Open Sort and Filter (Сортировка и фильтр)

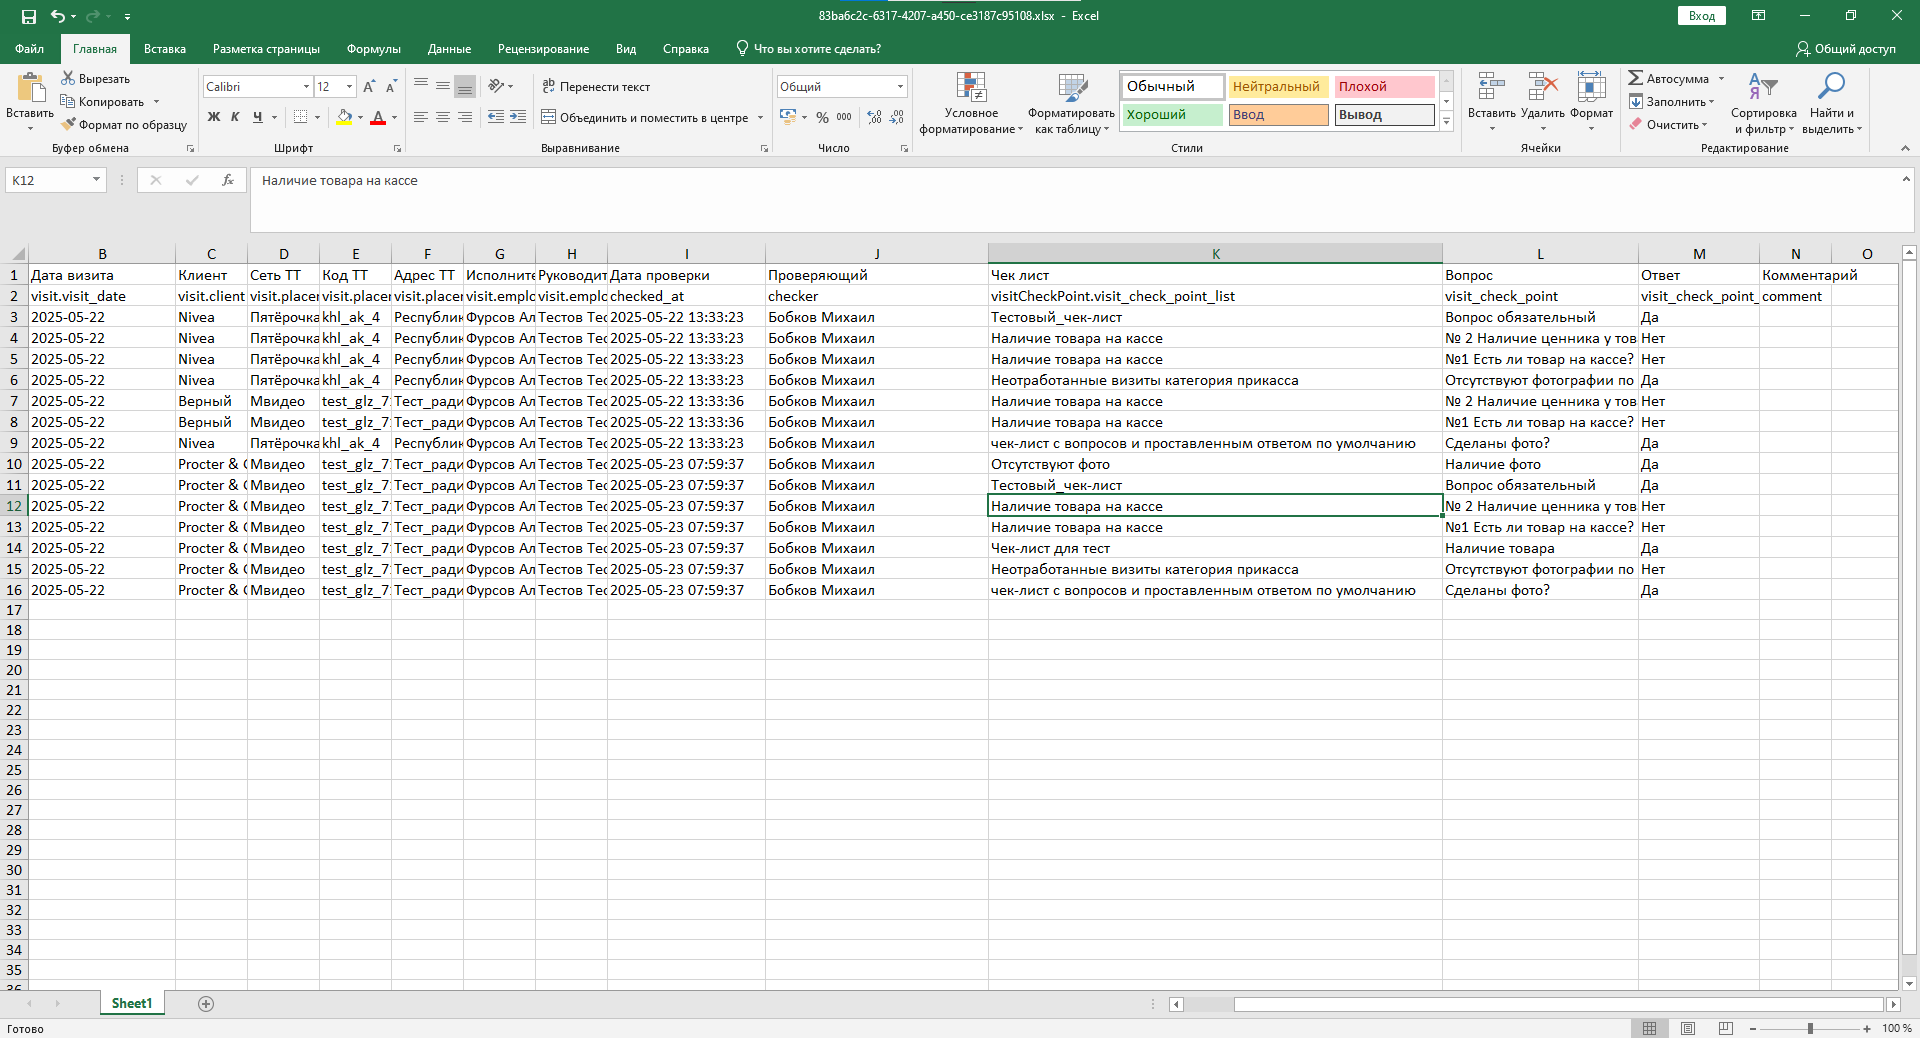click(x=1763, y=103)
